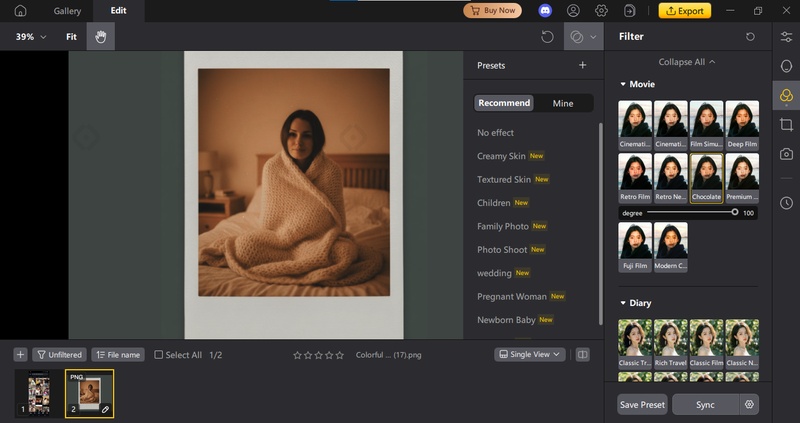Open the camera snapshot panel
Screen dimensions: 800x423
point(787,154)
